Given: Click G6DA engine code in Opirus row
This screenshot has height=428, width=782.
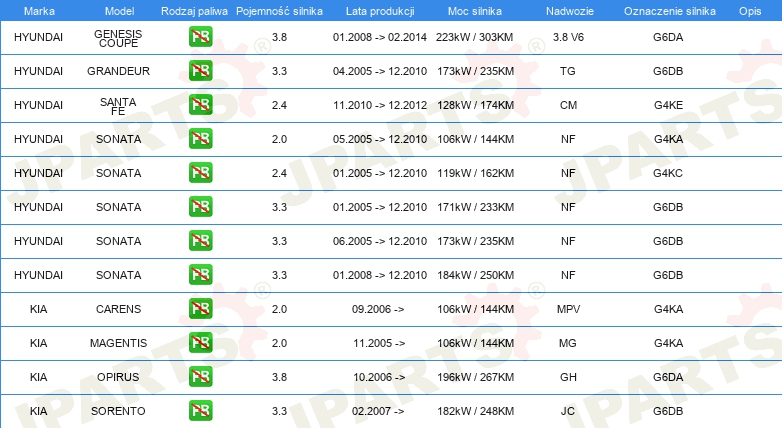Looking at the screenshot, I should (668, 377).
